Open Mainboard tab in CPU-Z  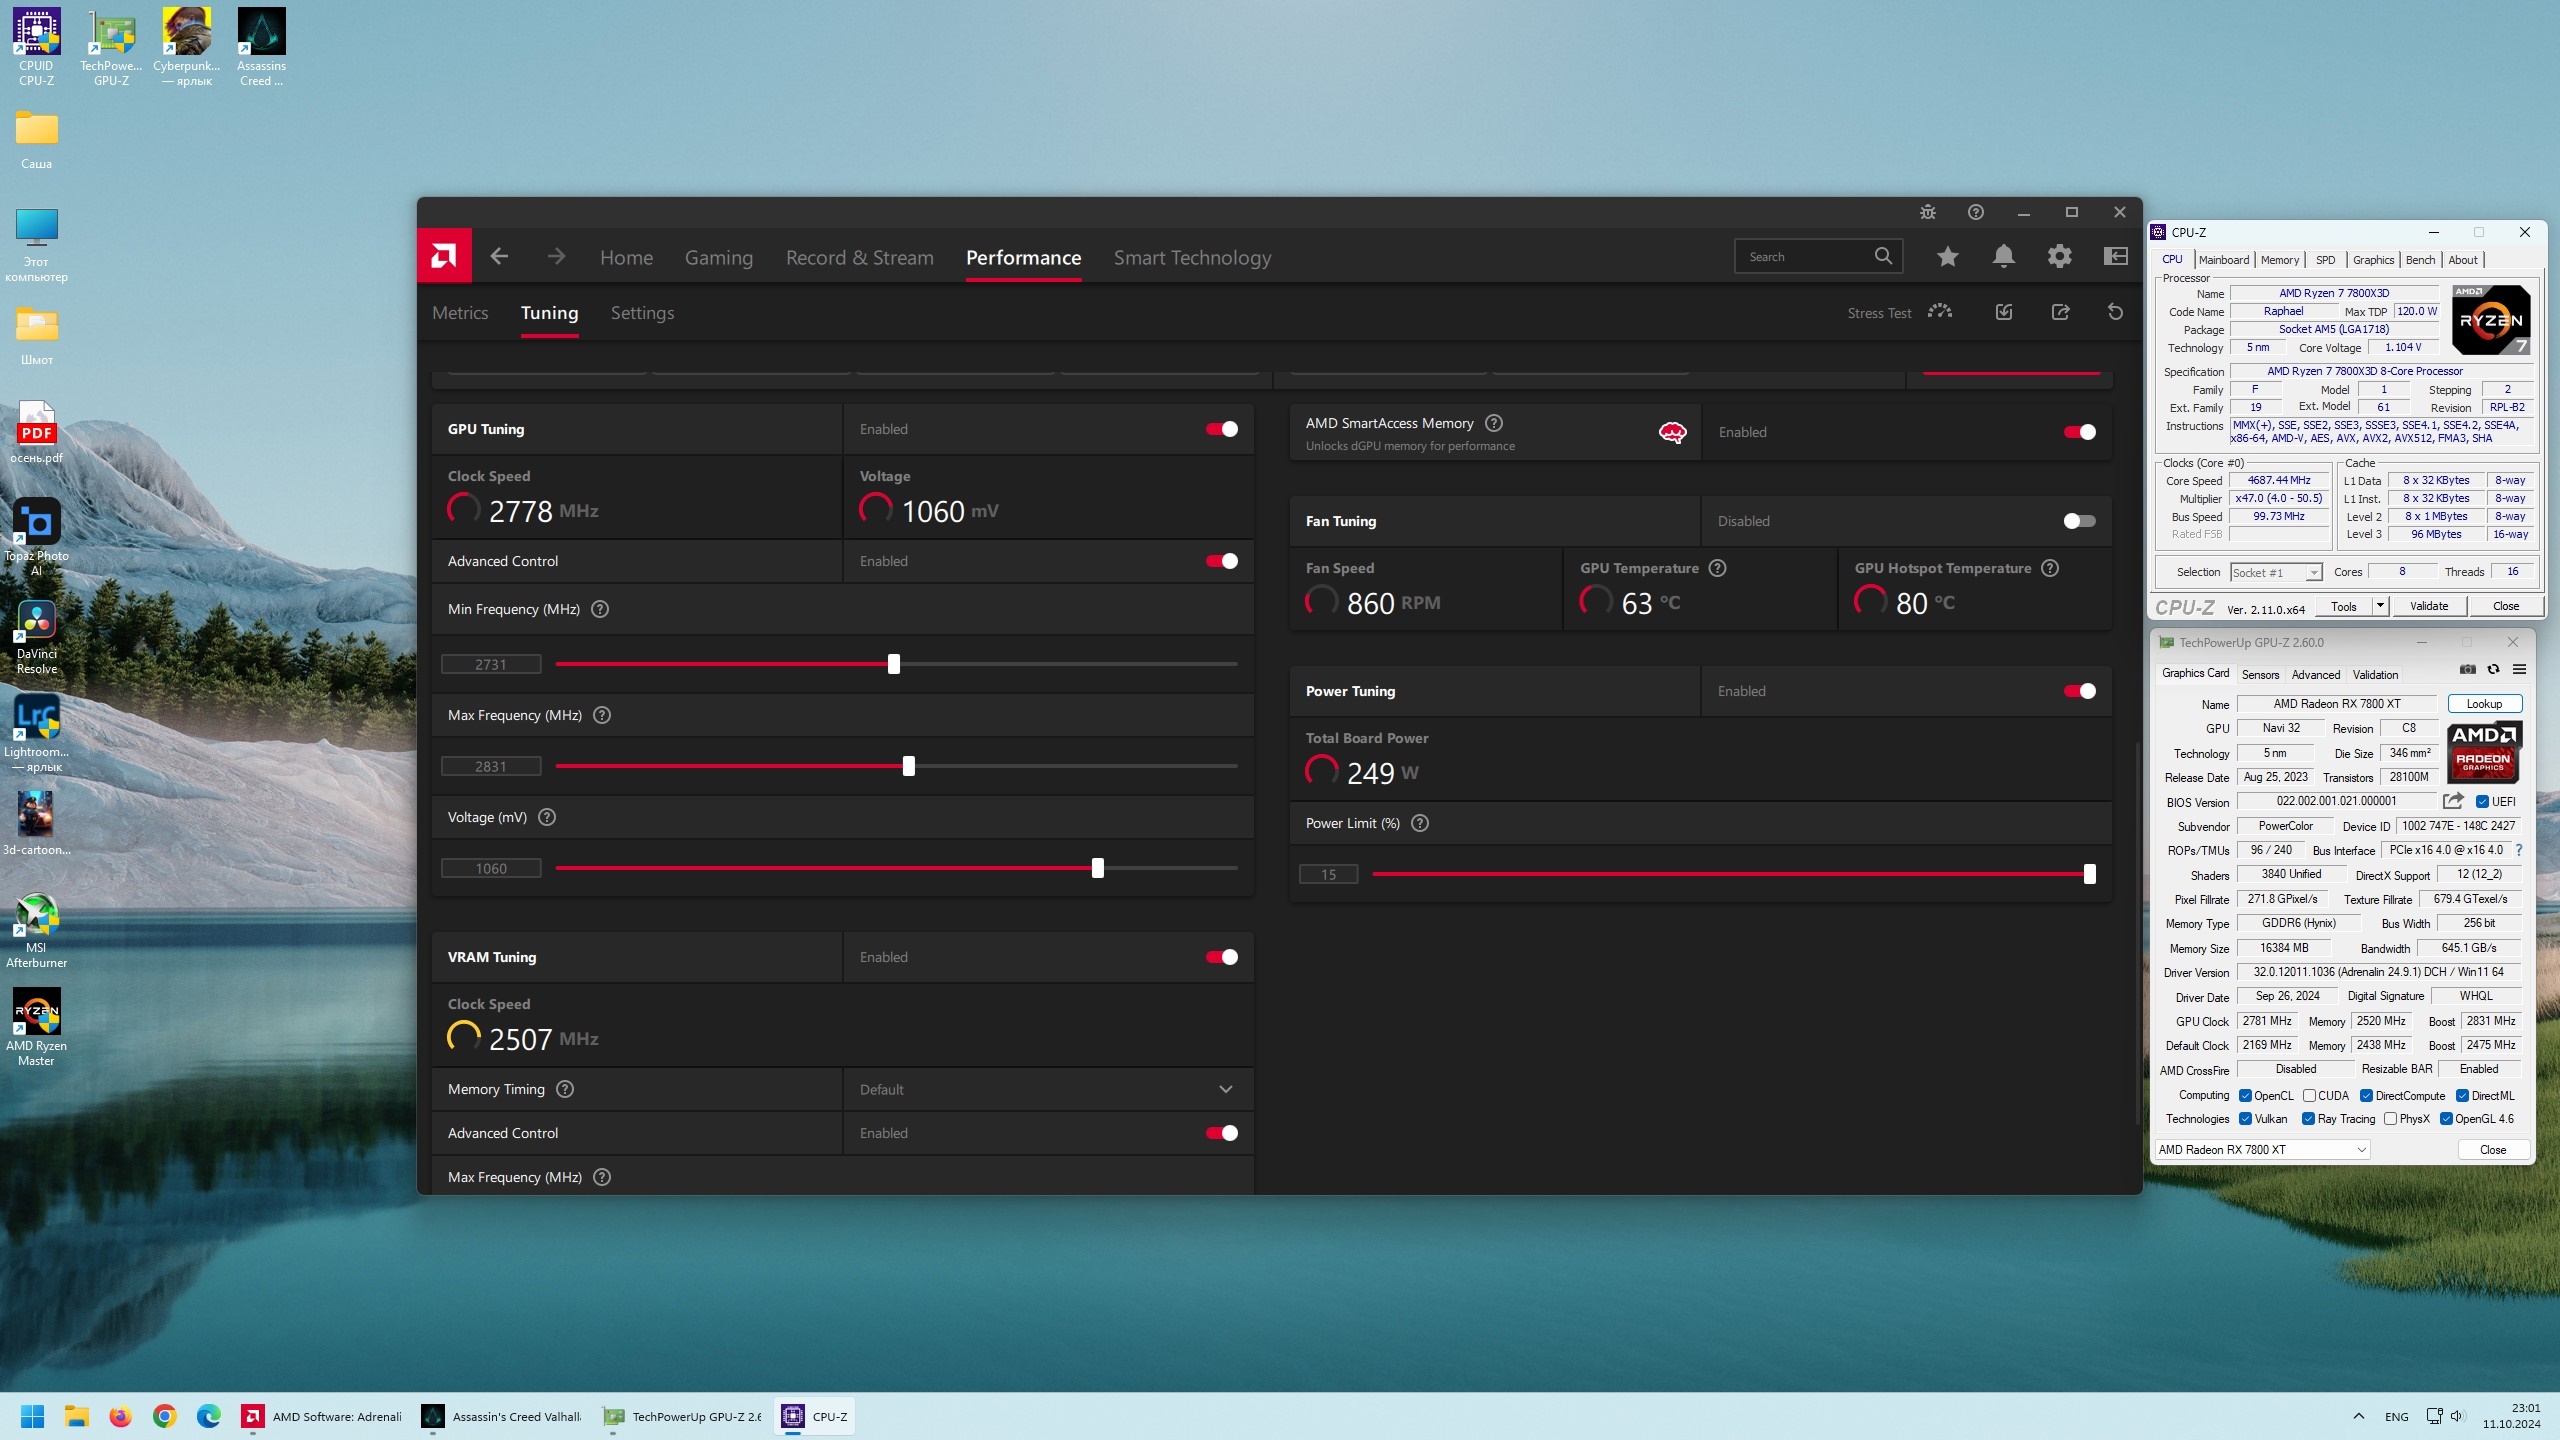coord(2223,260)
